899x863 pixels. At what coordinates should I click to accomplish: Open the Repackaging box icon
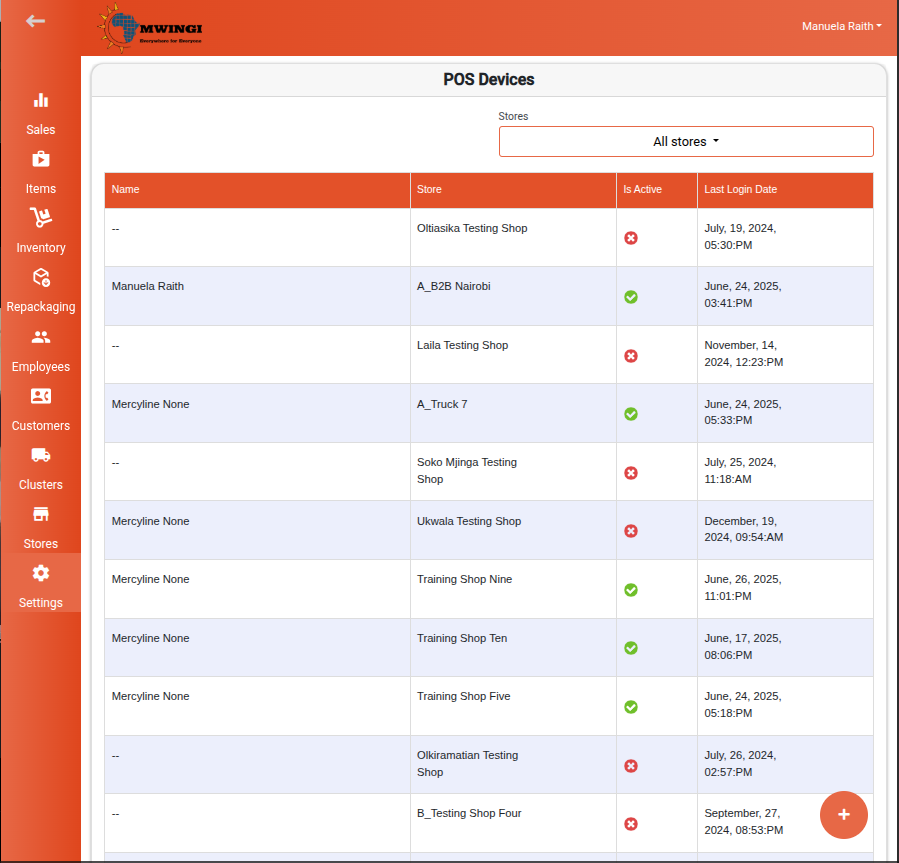point(41,278)
